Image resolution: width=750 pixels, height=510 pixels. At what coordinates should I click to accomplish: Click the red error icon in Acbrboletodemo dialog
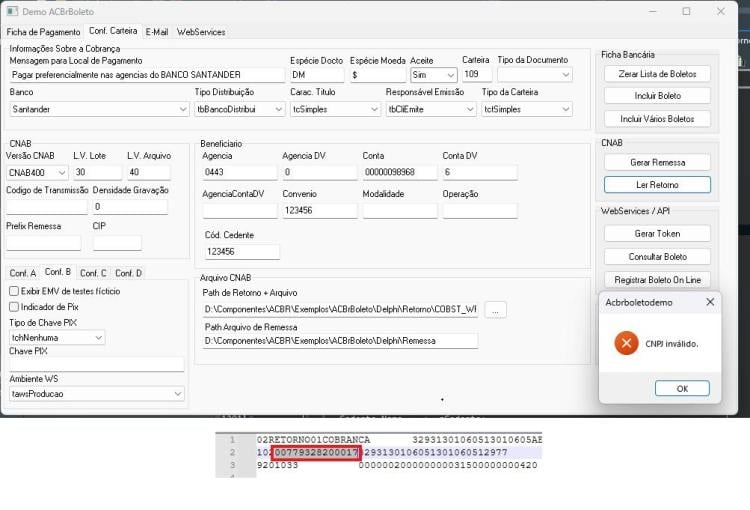pos(626,343)
